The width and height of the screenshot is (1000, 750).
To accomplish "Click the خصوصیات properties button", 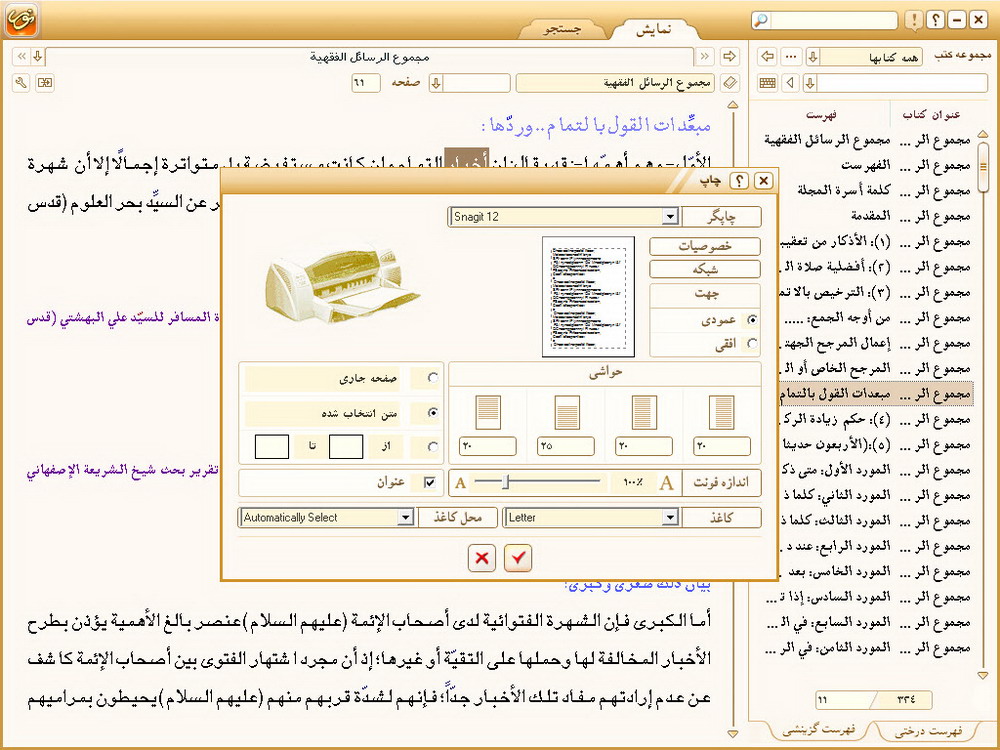I will click(x=705, y=246).
